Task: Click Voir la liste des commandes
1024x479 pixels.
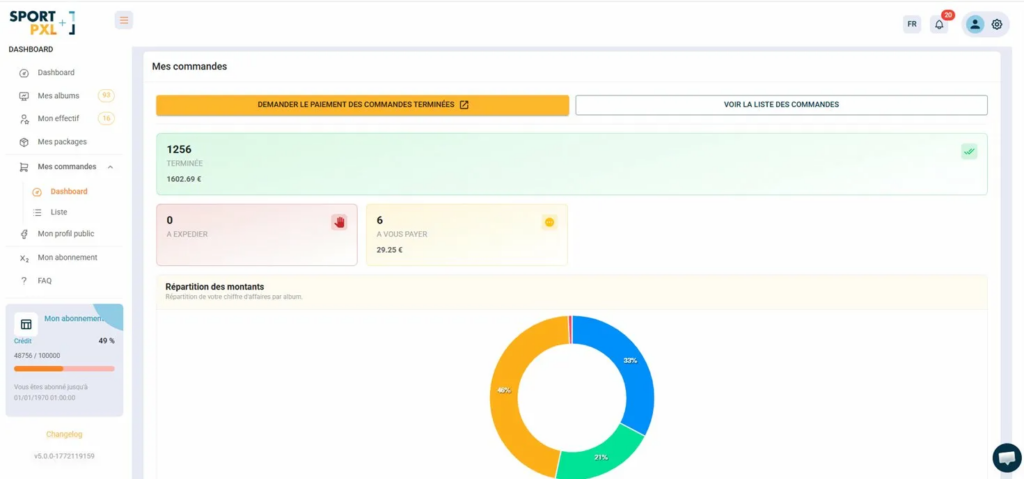Action: tap(781, 105)
